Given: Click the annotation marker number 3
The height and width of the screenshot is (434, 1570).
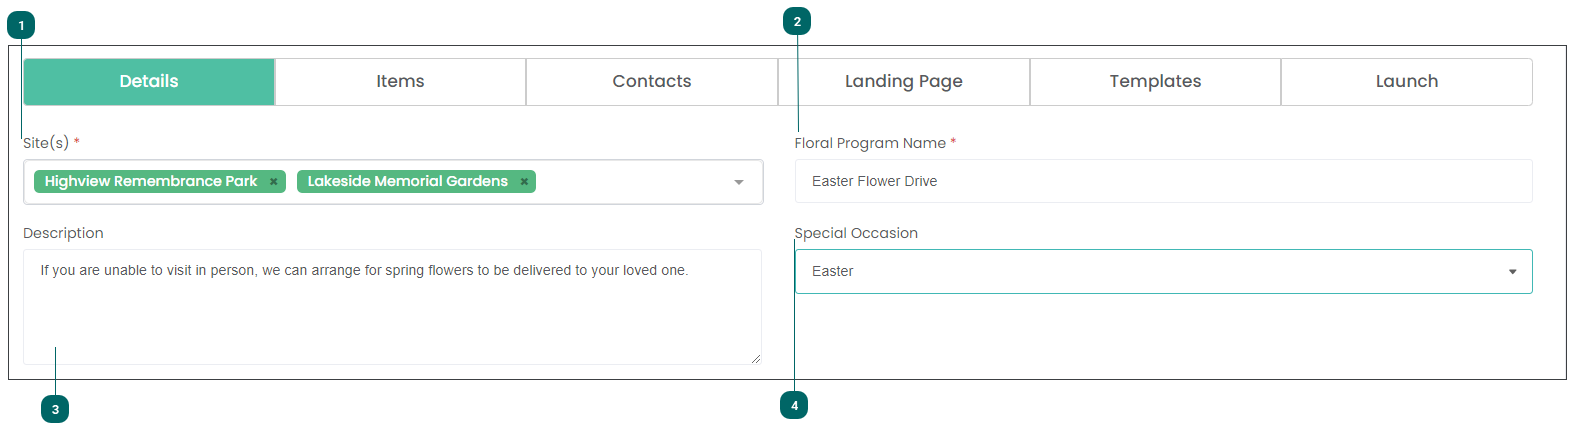Looking at the screenshot, I should tap(55, 409).
